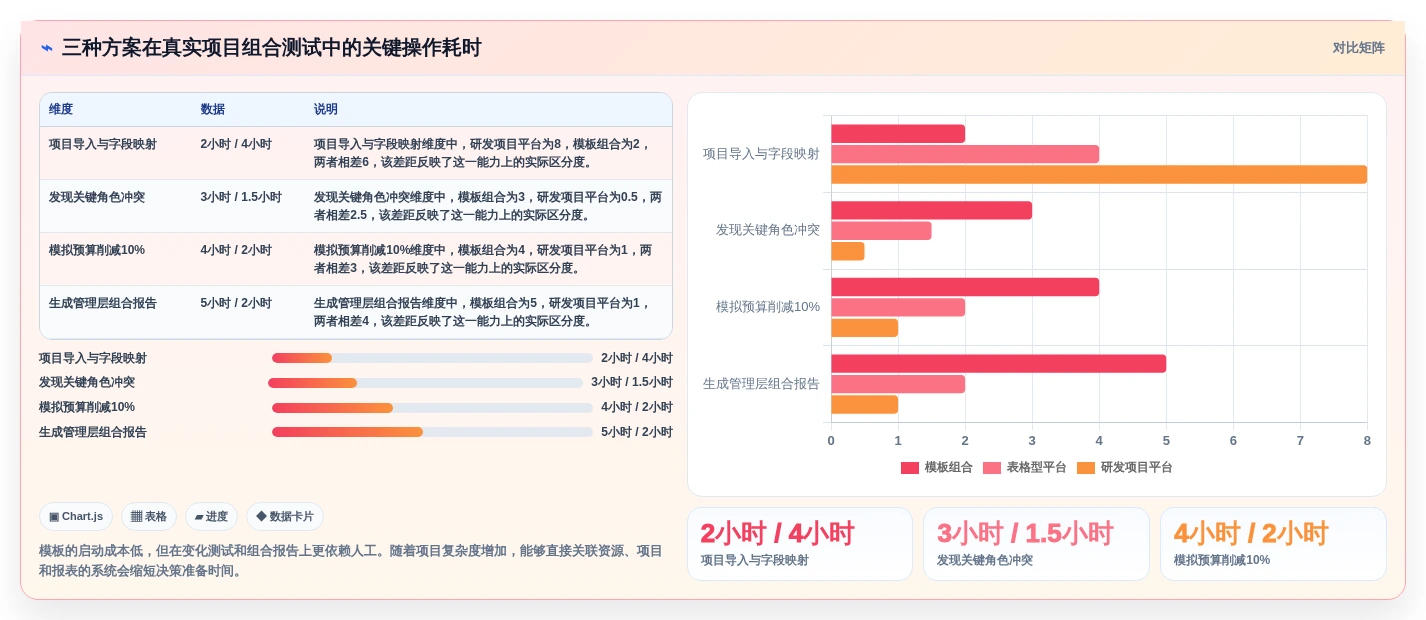Click the 维度 column header
The width and height of the screenshot is (1426, 620).
[61, 110]
